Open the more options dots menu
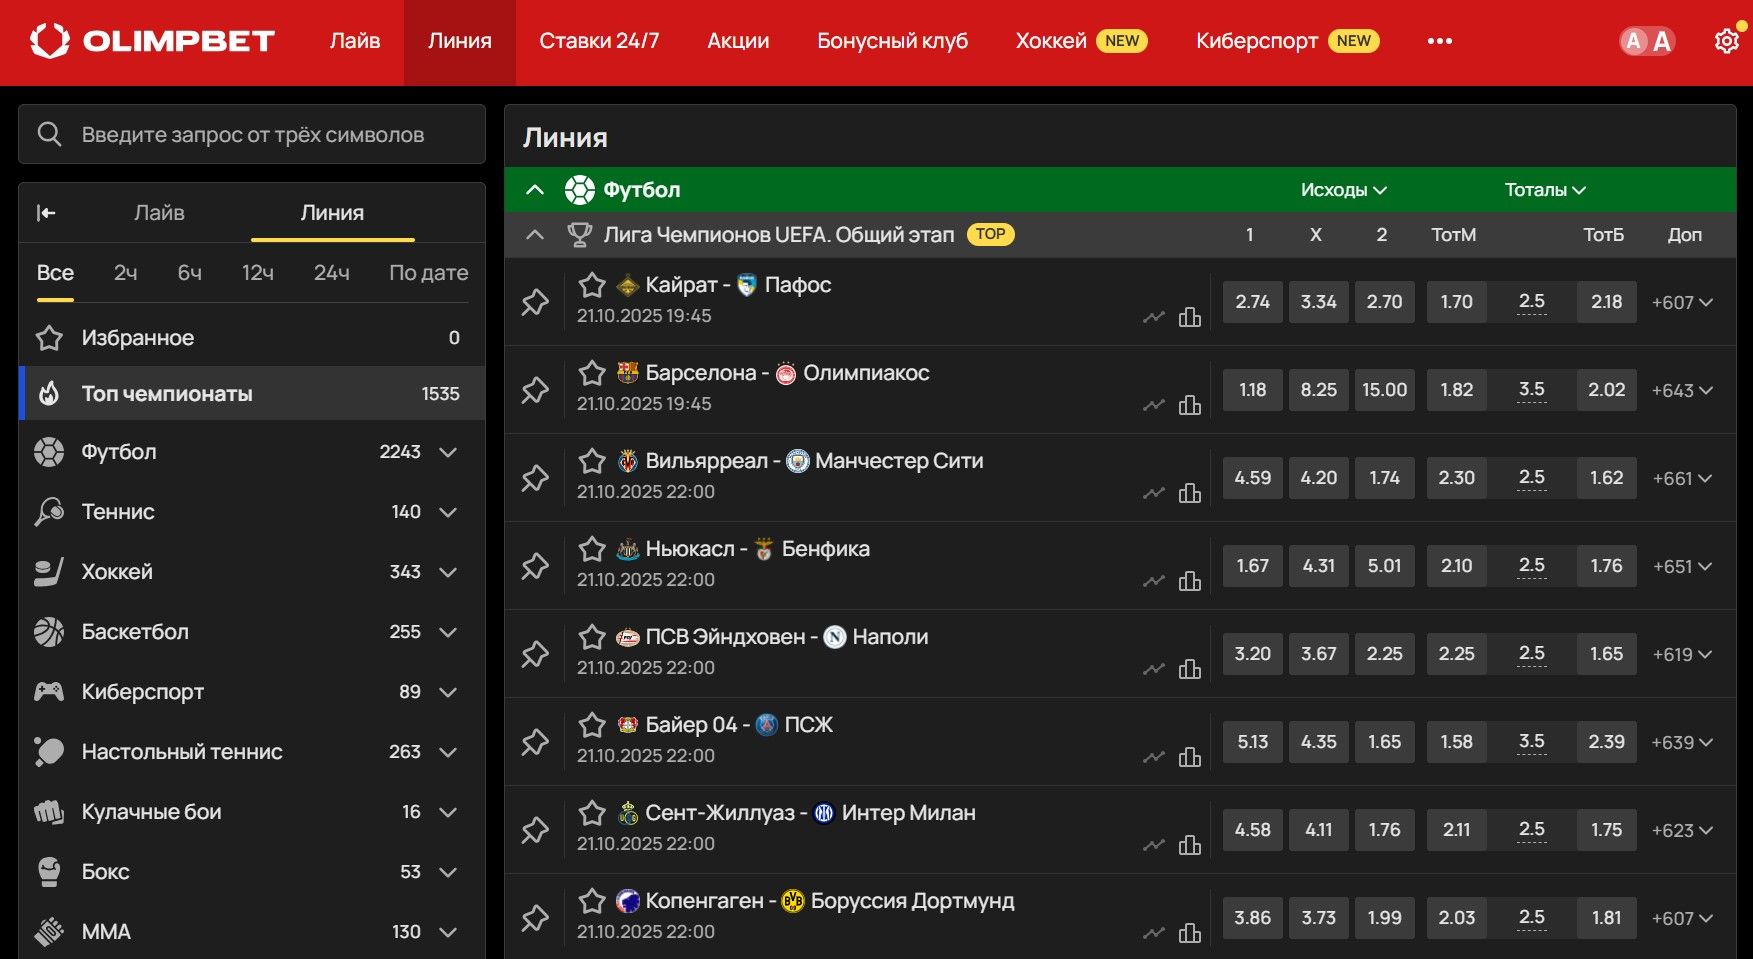This screenshot has width=1753, height=959. click(1440, 41)
